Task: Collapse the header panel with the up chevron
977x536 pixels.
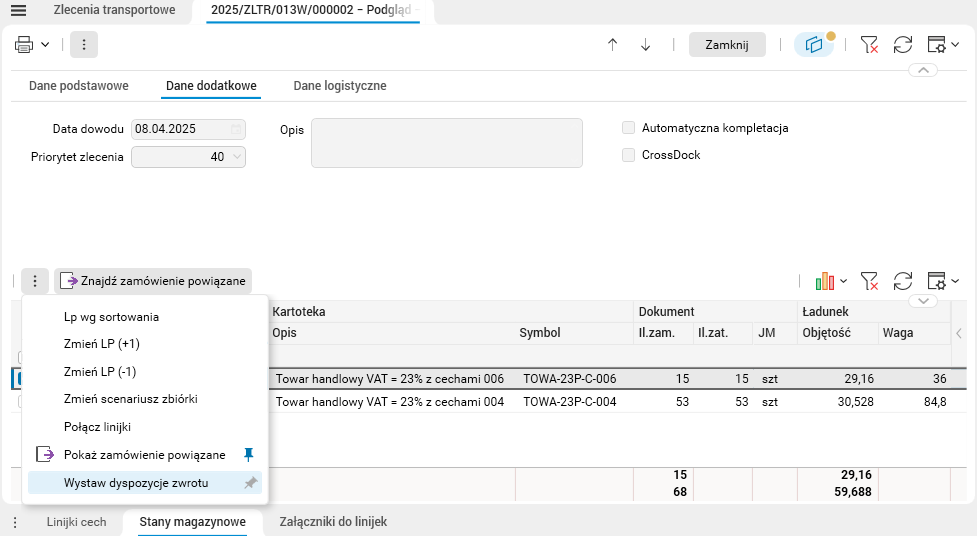Action: pos(923,70)
